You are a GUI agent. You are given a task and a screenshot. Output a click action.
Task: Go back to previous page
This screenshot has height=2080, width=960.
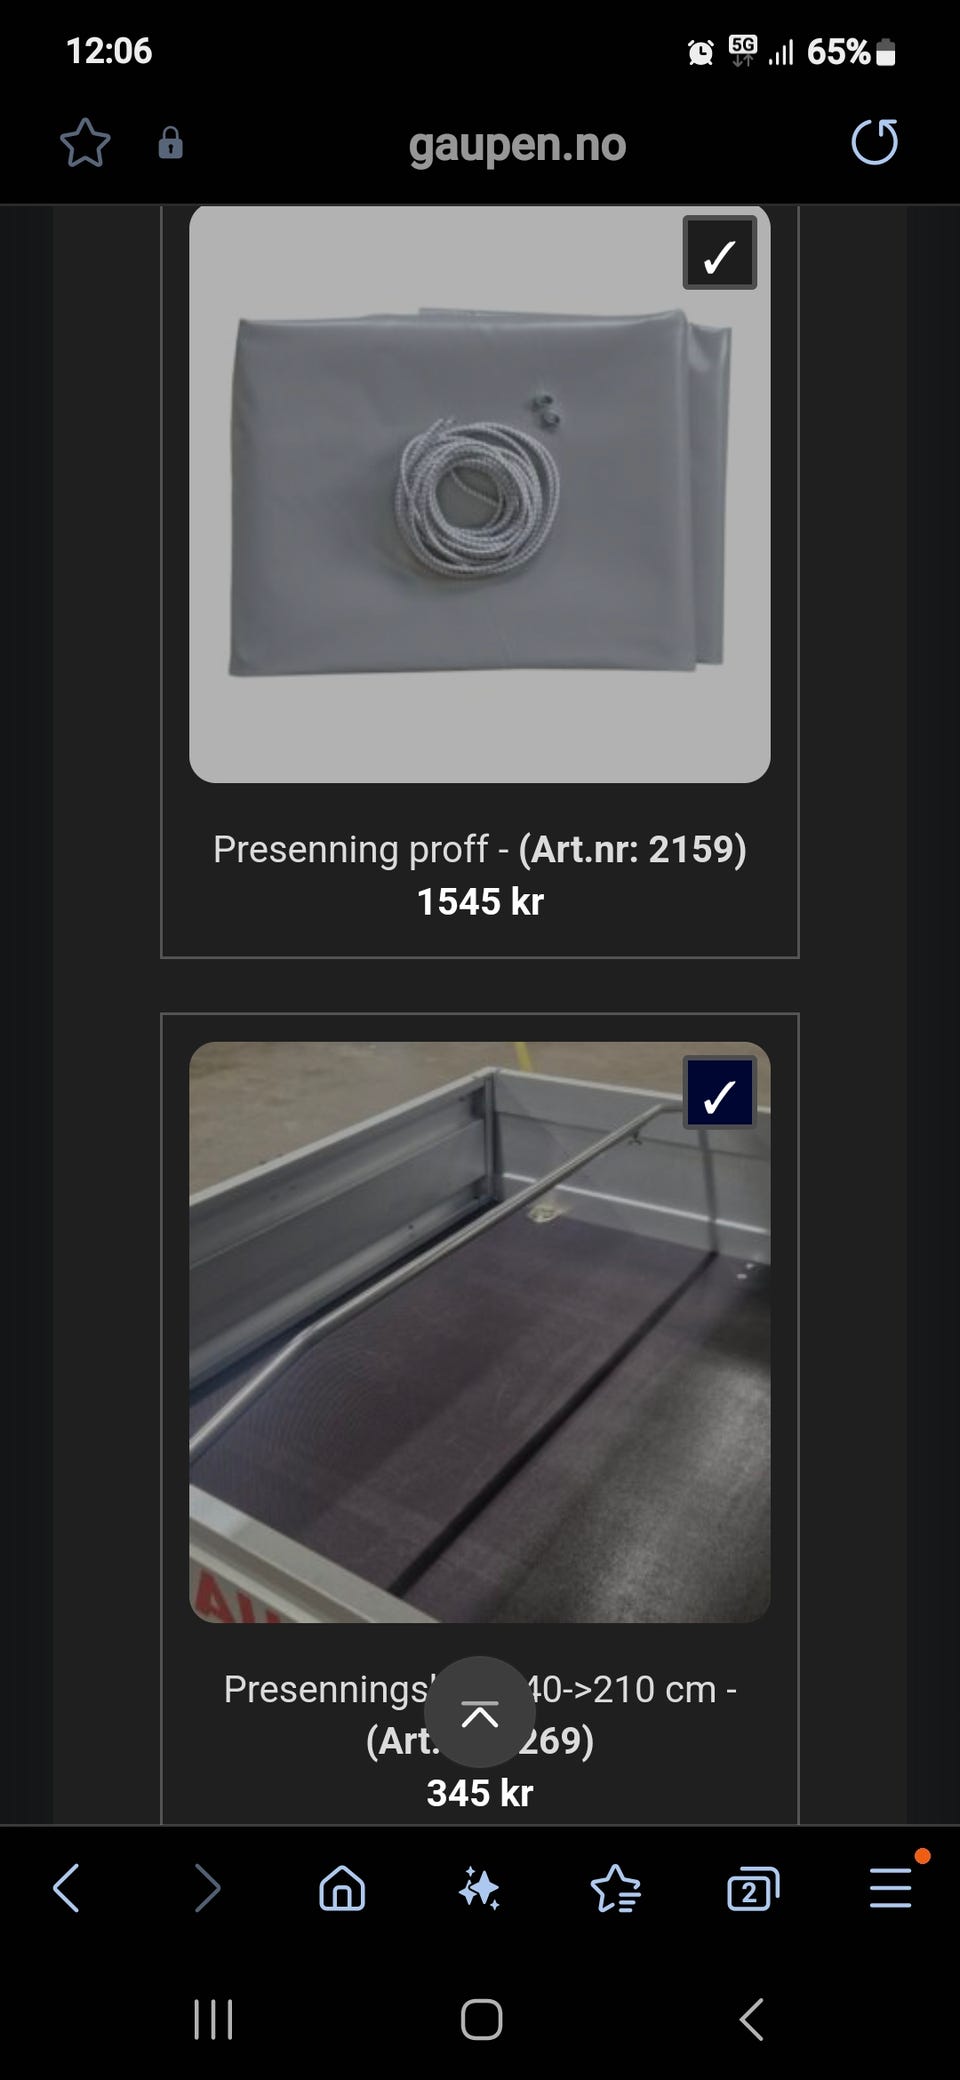click(67, 1888)
